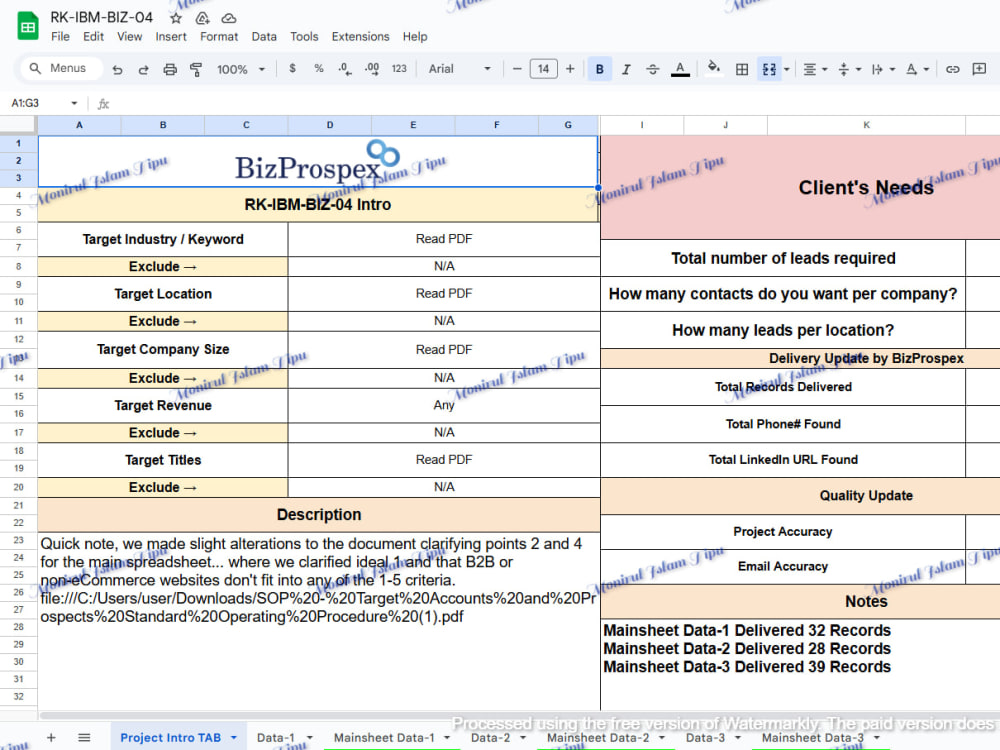Open merge type dropdown arrow
Screen dimensions: 1000x750
point(786,69)
